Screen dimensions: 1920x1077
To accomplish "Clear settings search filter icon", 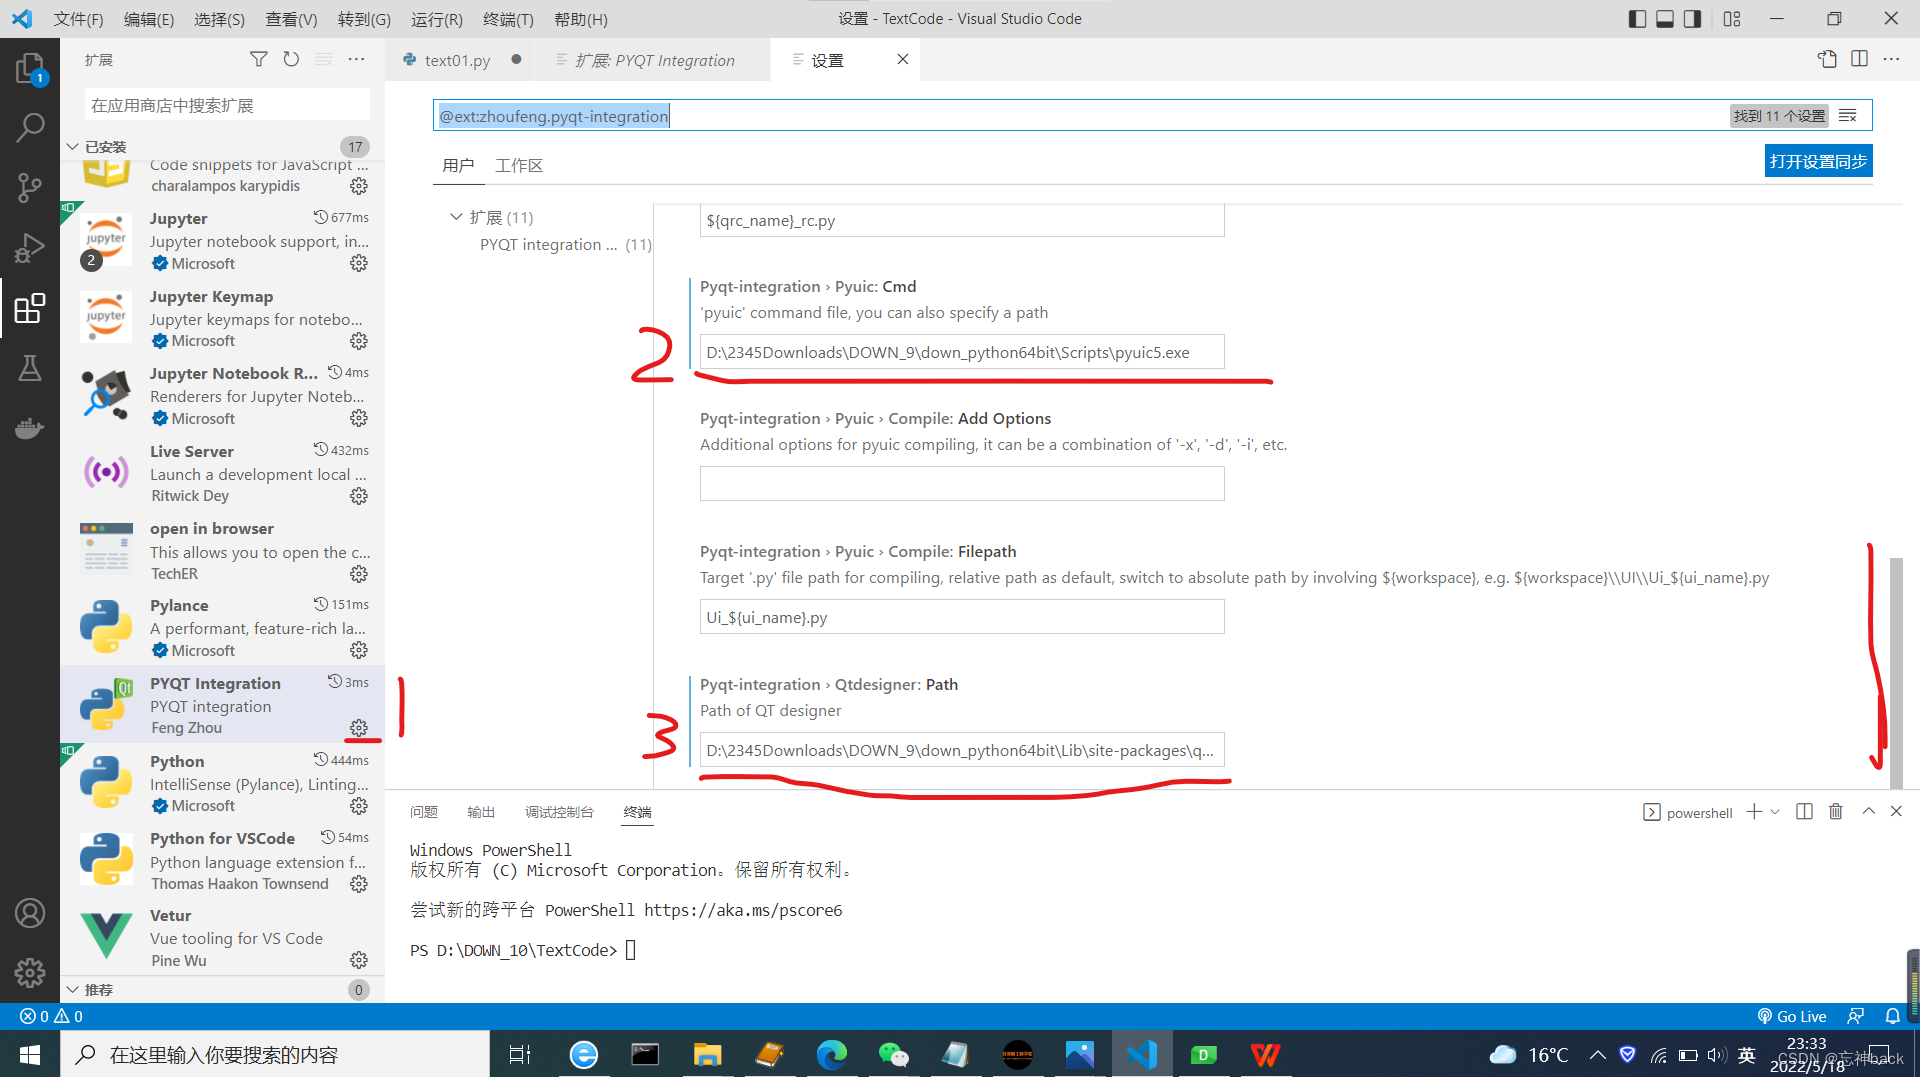I will (1848, 116).
